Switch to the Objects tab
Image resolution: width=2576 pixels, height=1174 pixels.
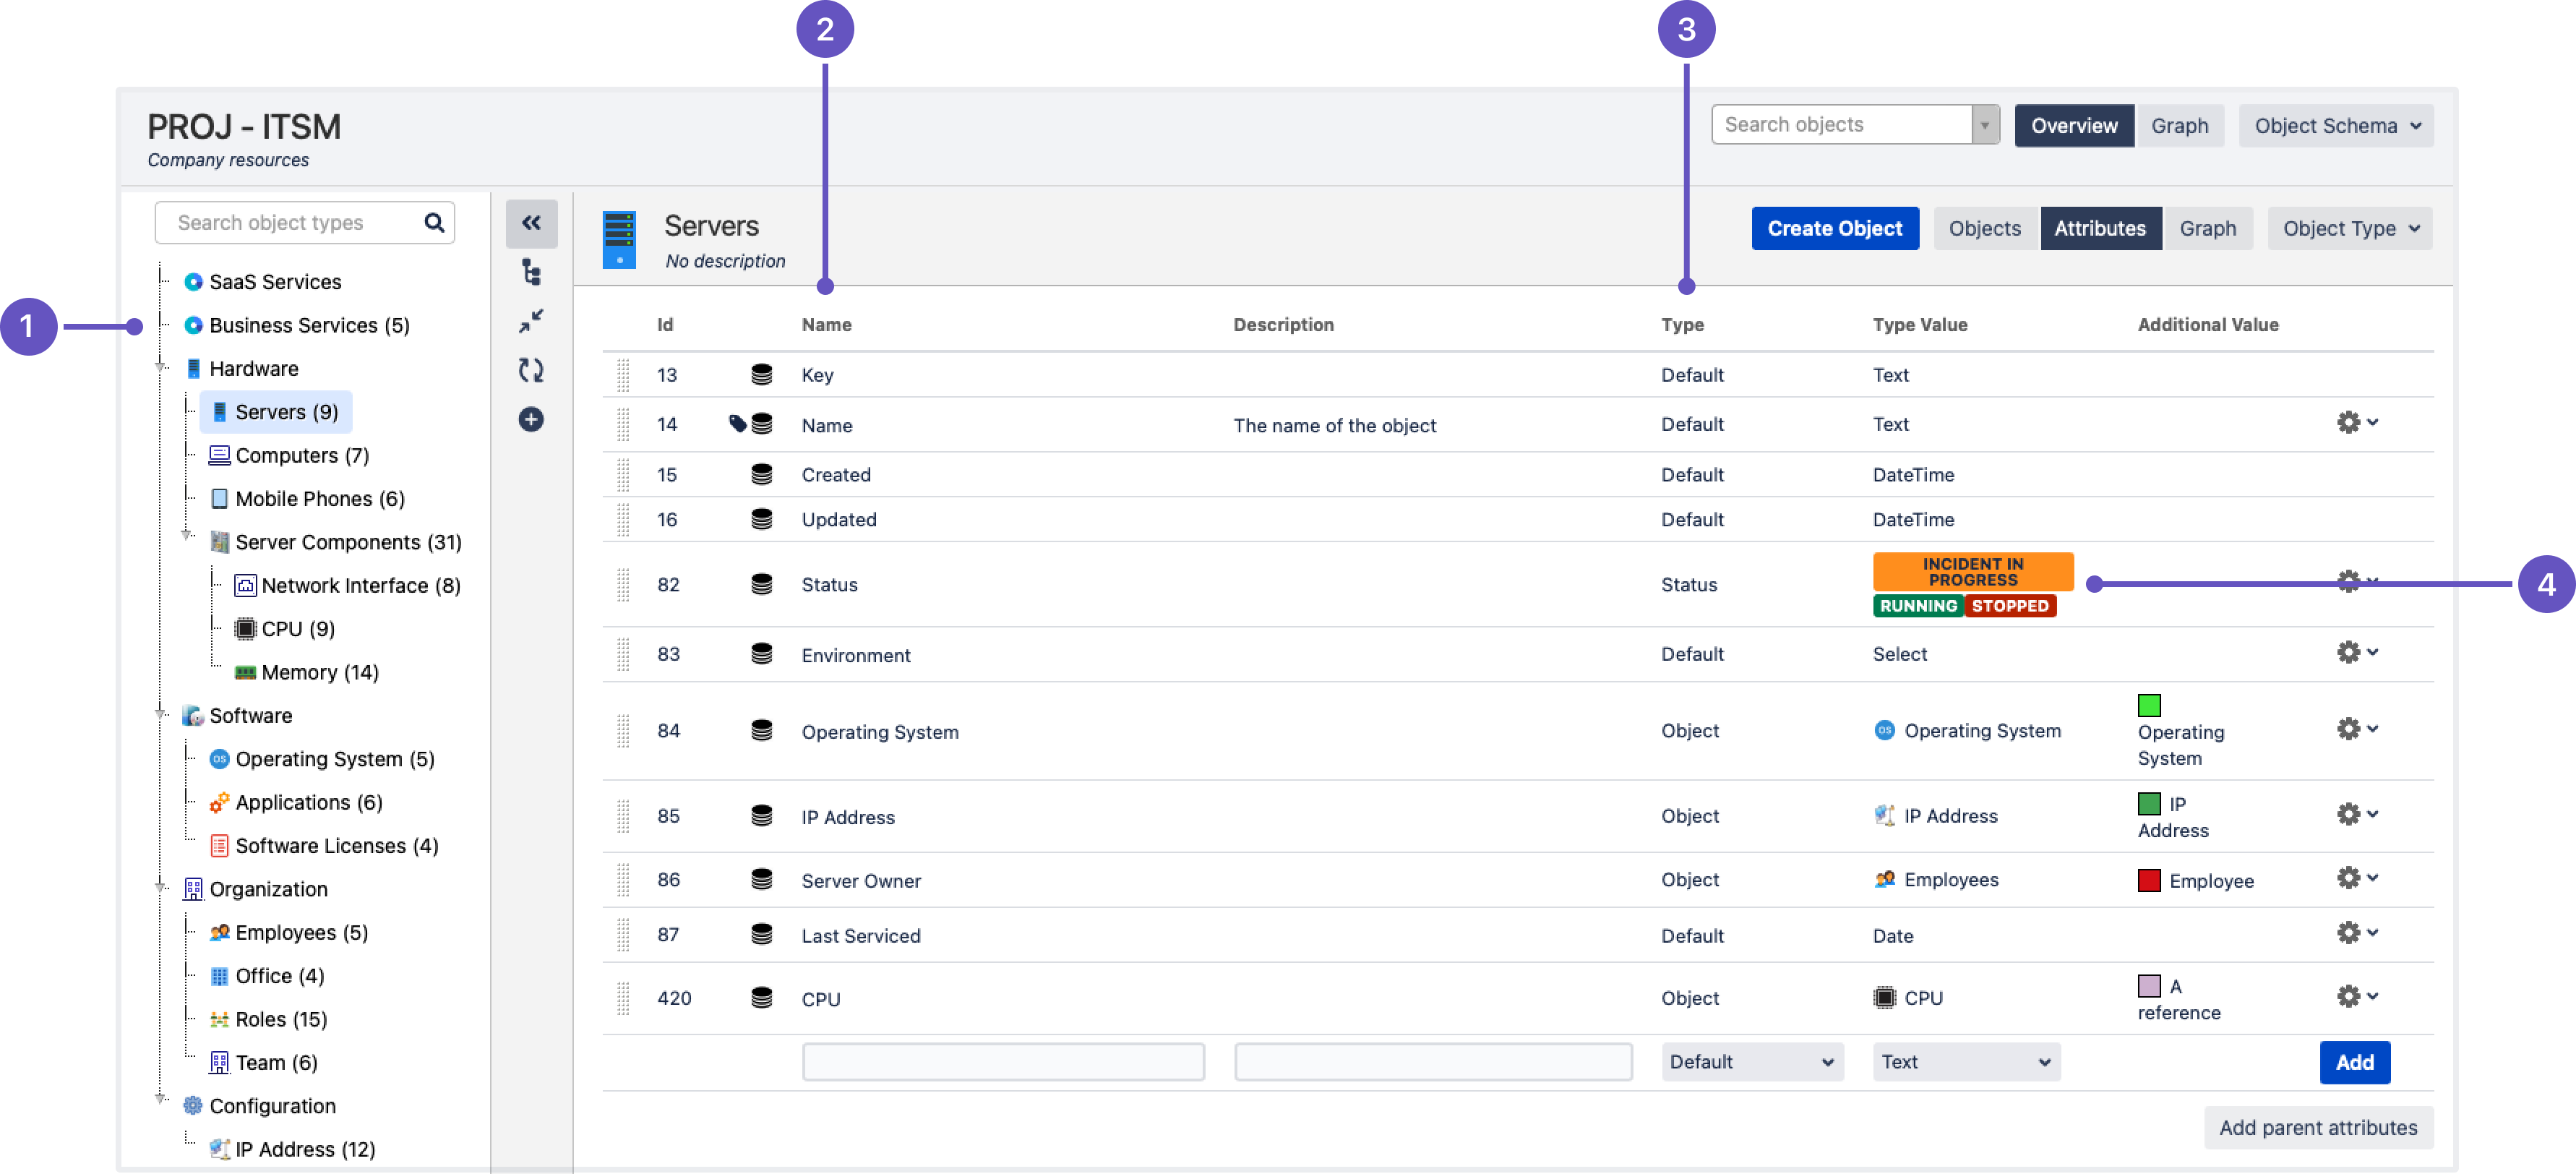[x=1984, y=228]
